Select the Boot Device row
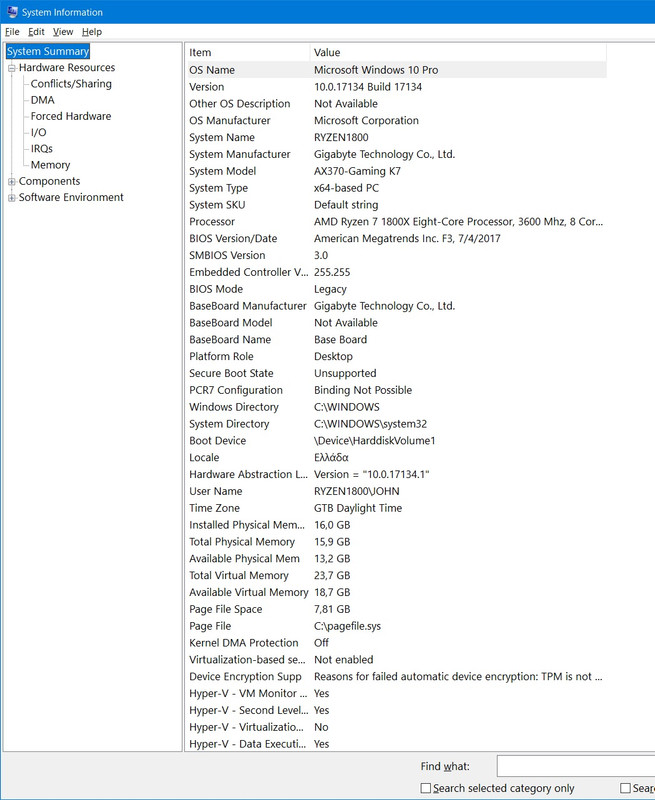Image resolution: width=655 pixels, height=800 pixels. (397, 440)
